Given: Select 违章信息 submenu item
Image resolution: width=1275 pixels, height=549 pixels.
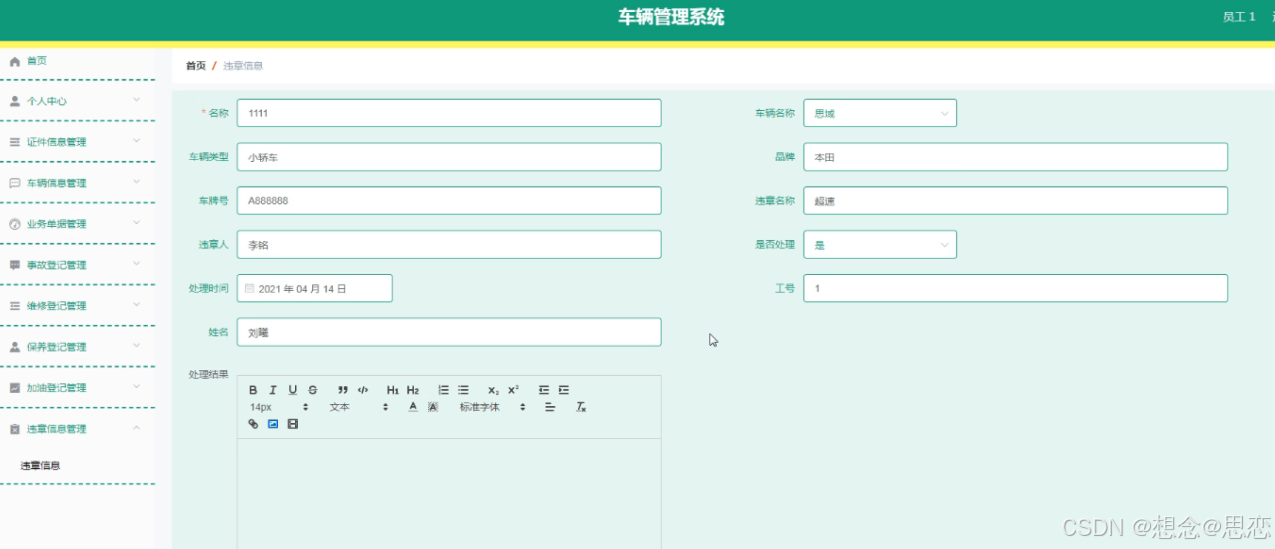Looking at the screenshot, I should point(40,465).
